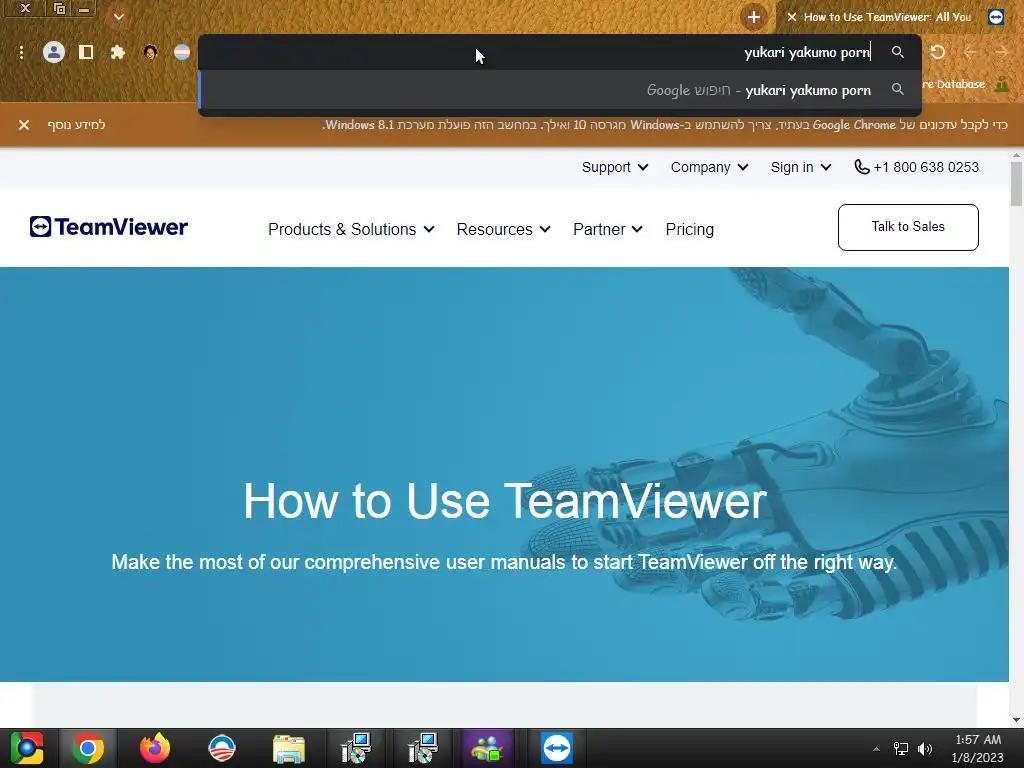Open the 'למידע נוסף' learn more link
The image size is (1024, 768).
click(76, 125)
